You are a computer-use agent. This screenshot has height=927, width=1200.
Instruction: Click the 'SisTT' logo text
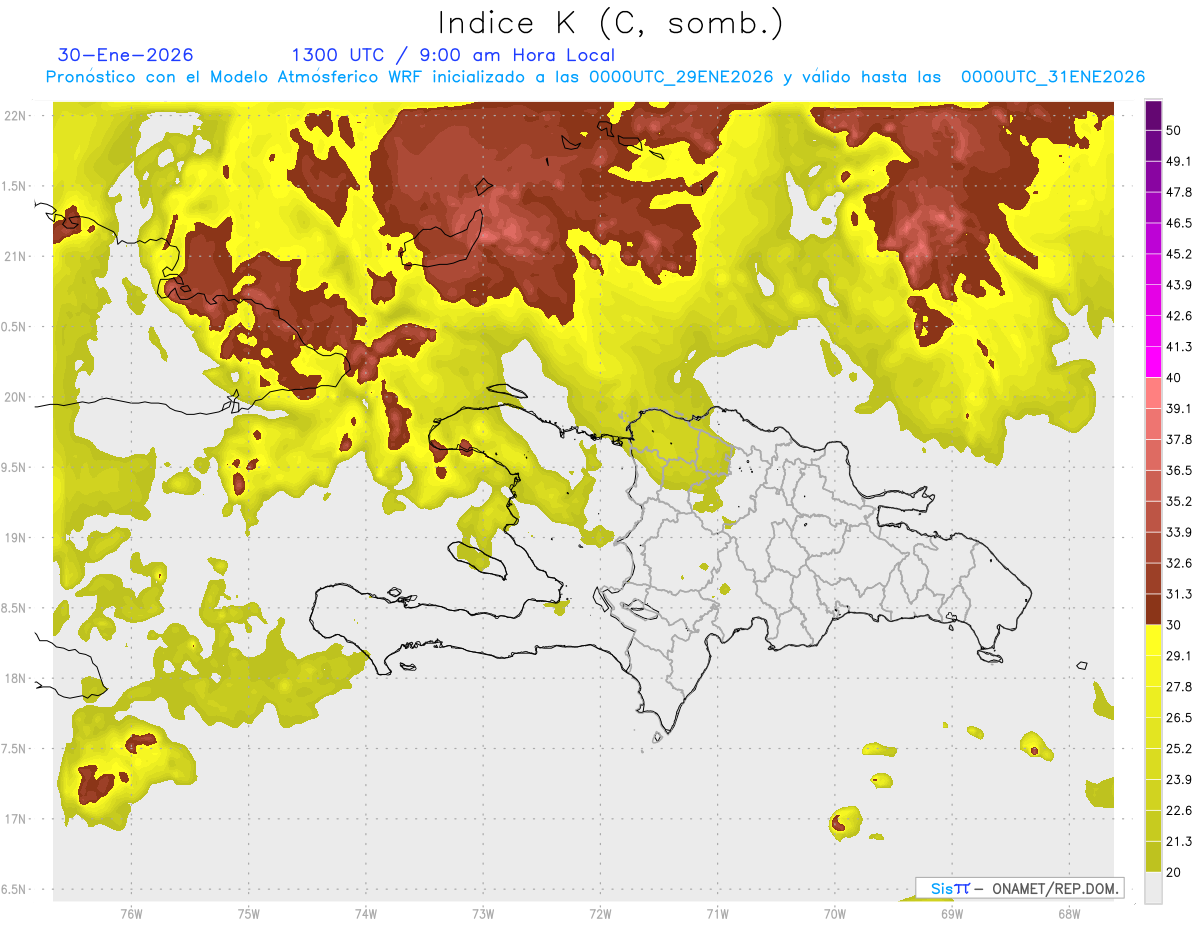[x=949, y=888]
